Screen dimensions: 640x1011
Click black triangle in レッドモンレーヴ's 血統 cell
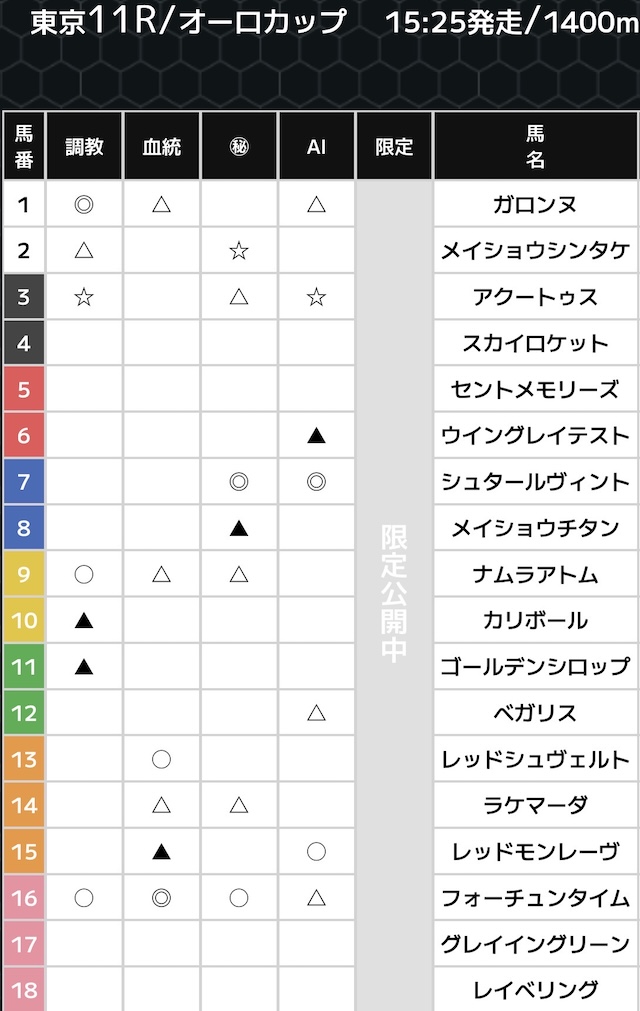[161, 851]
